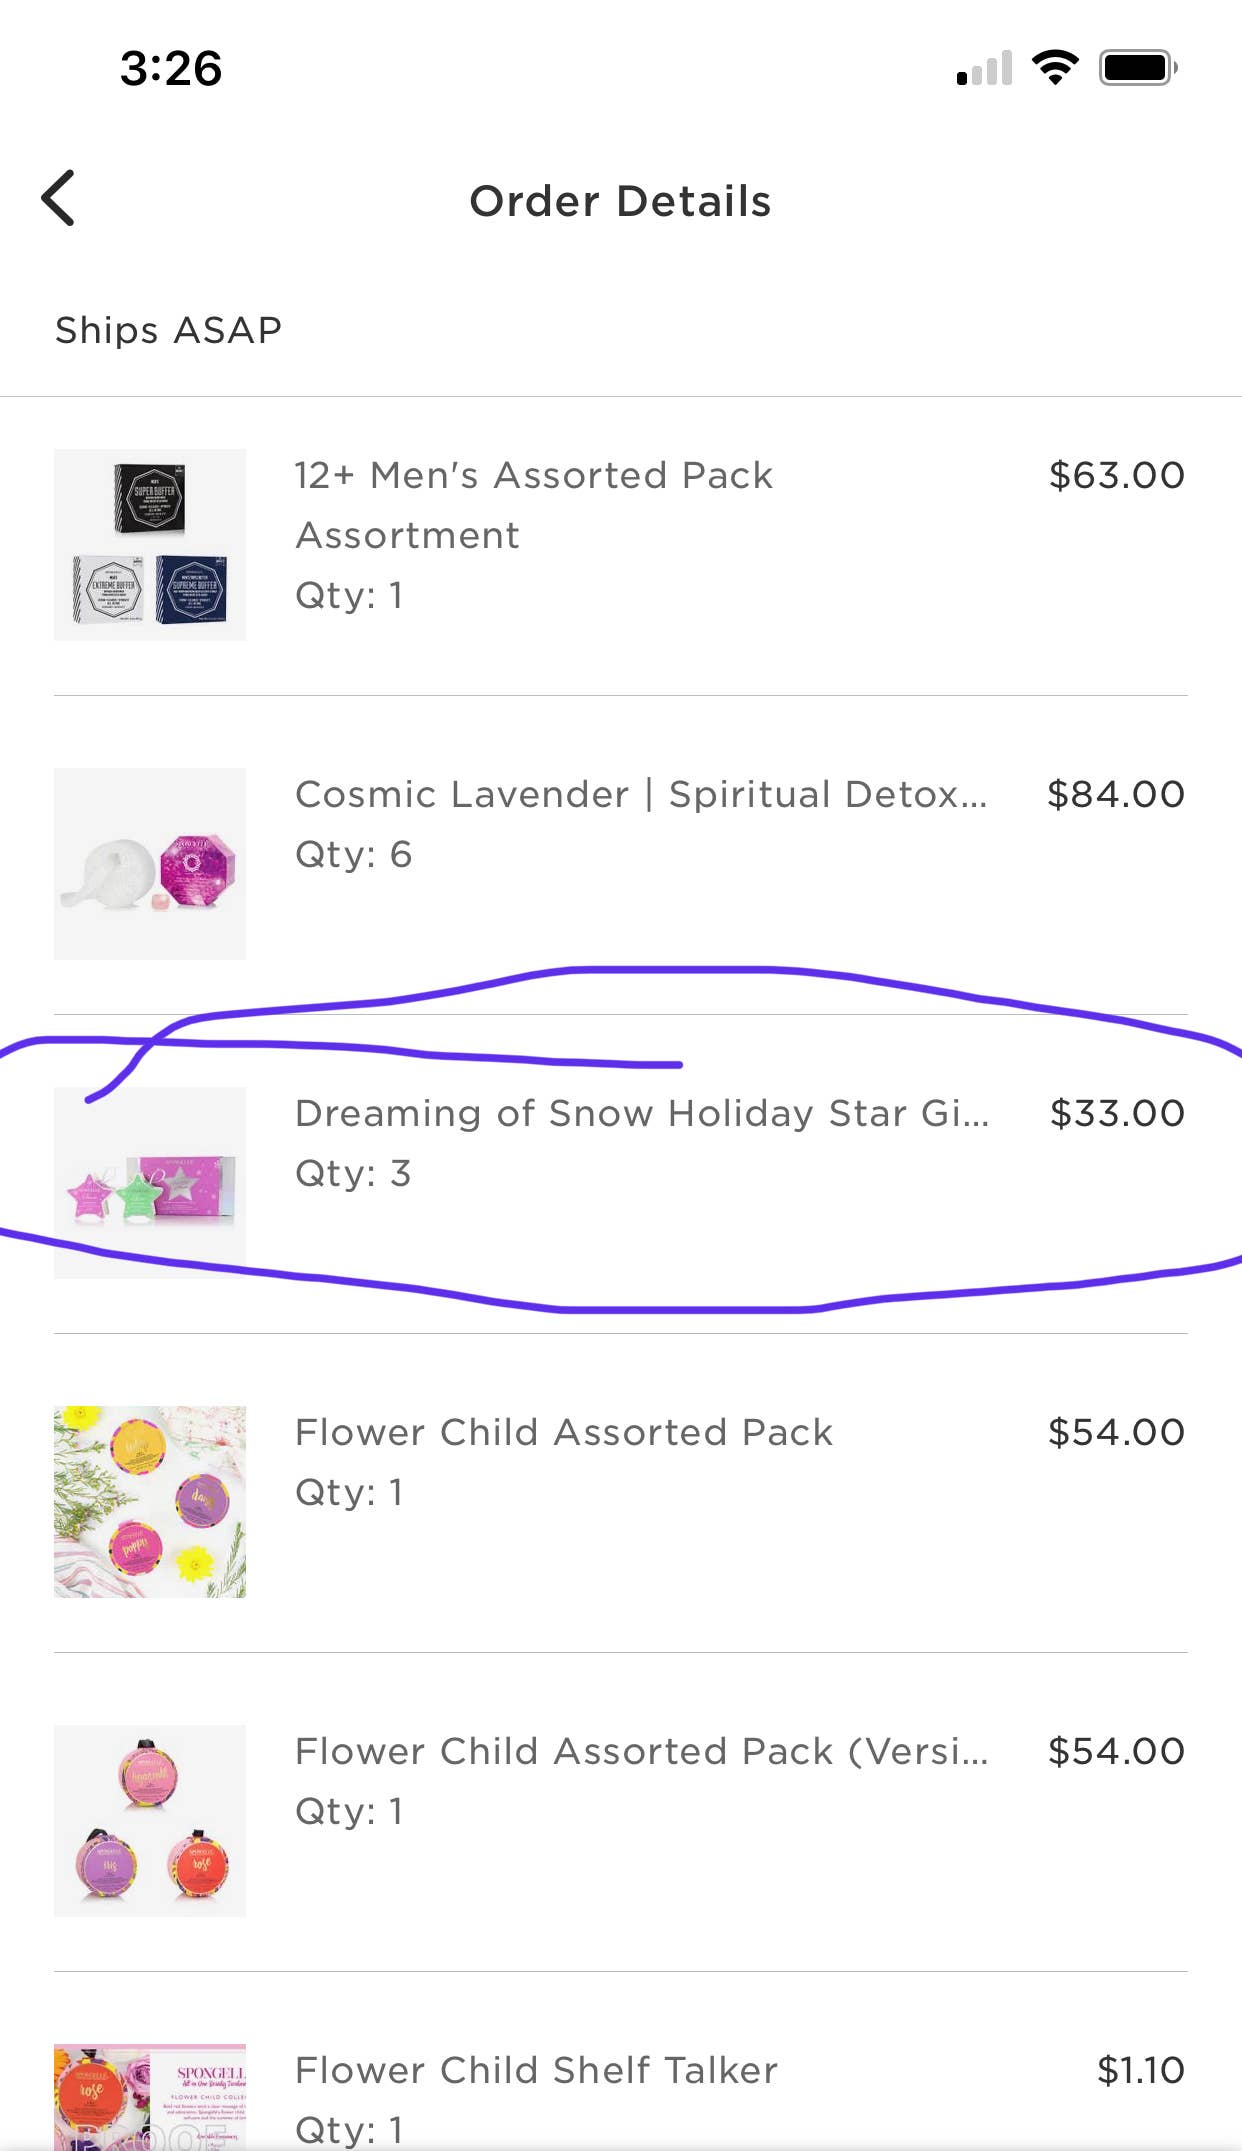Tap the 3:26 clock in status bar
Viewport: 1242px width, 2151px height.
pyautogui.click(x=171, y=68)
